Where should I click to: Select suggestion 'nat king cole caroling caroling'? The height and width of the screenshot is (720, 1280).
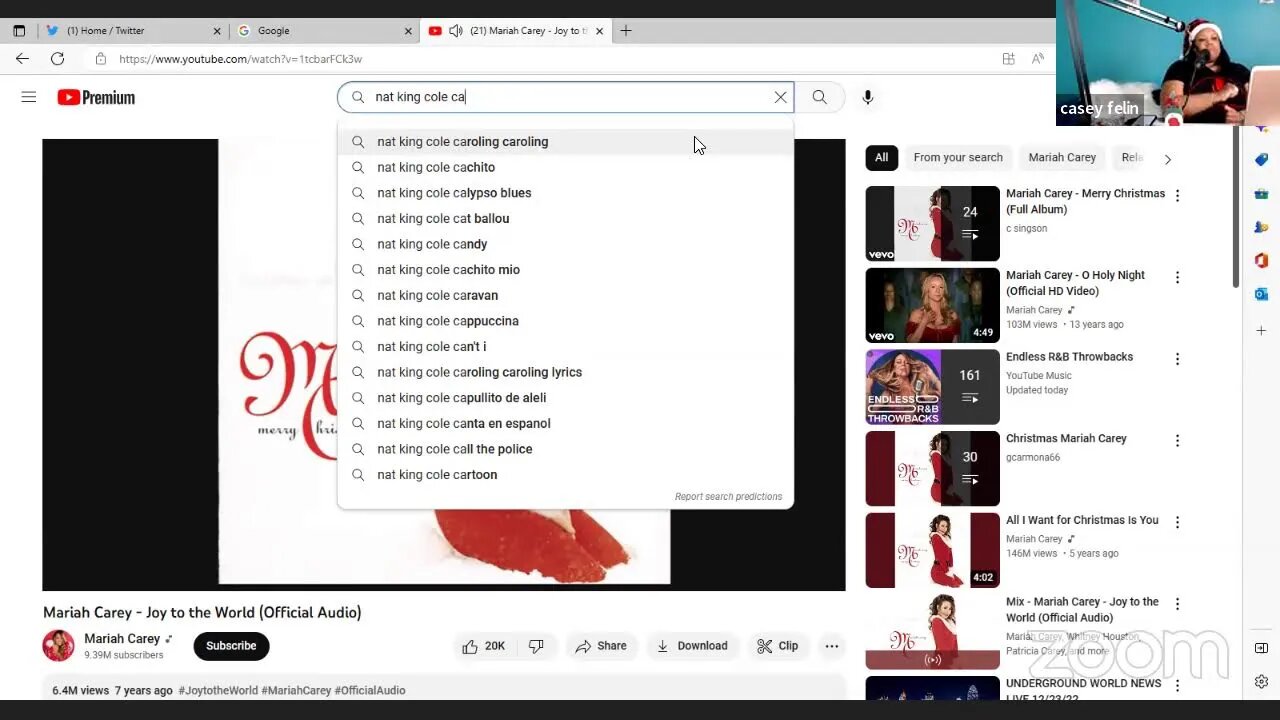[565, 142]
